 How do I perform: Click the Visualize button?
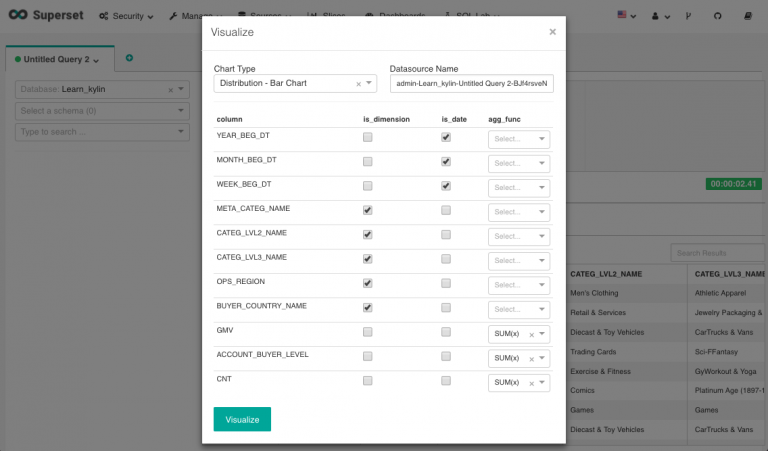pyautogui.click(x=242, y=419)
